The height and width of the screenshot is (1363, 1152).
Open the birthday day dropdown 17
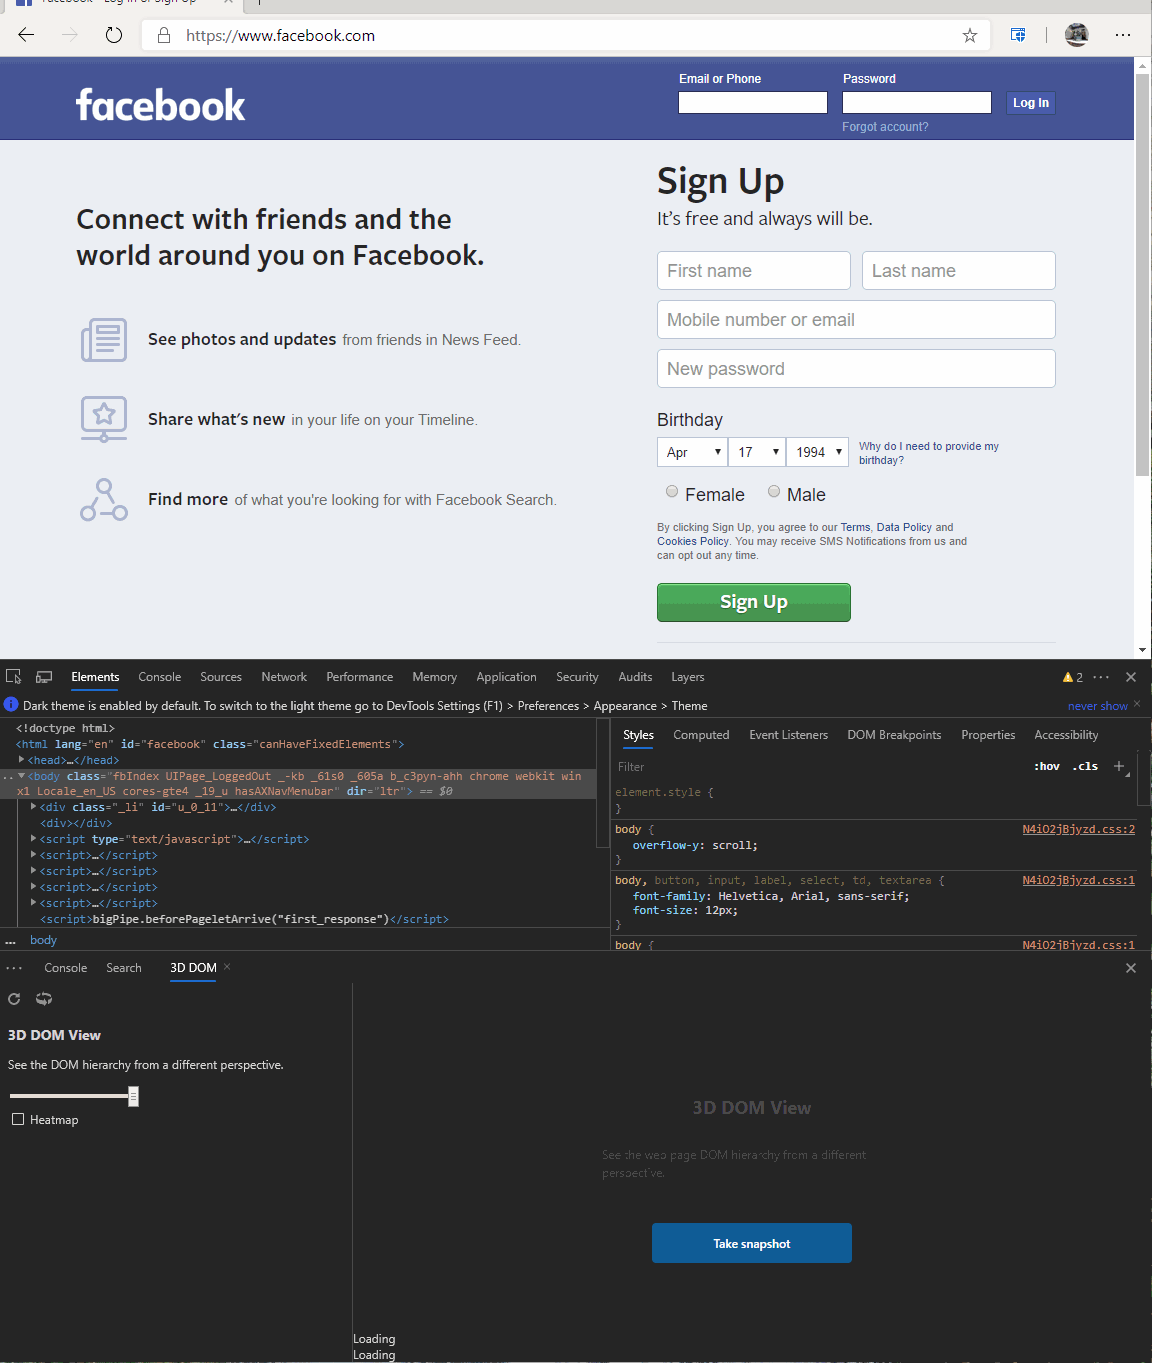coord(756,452)
